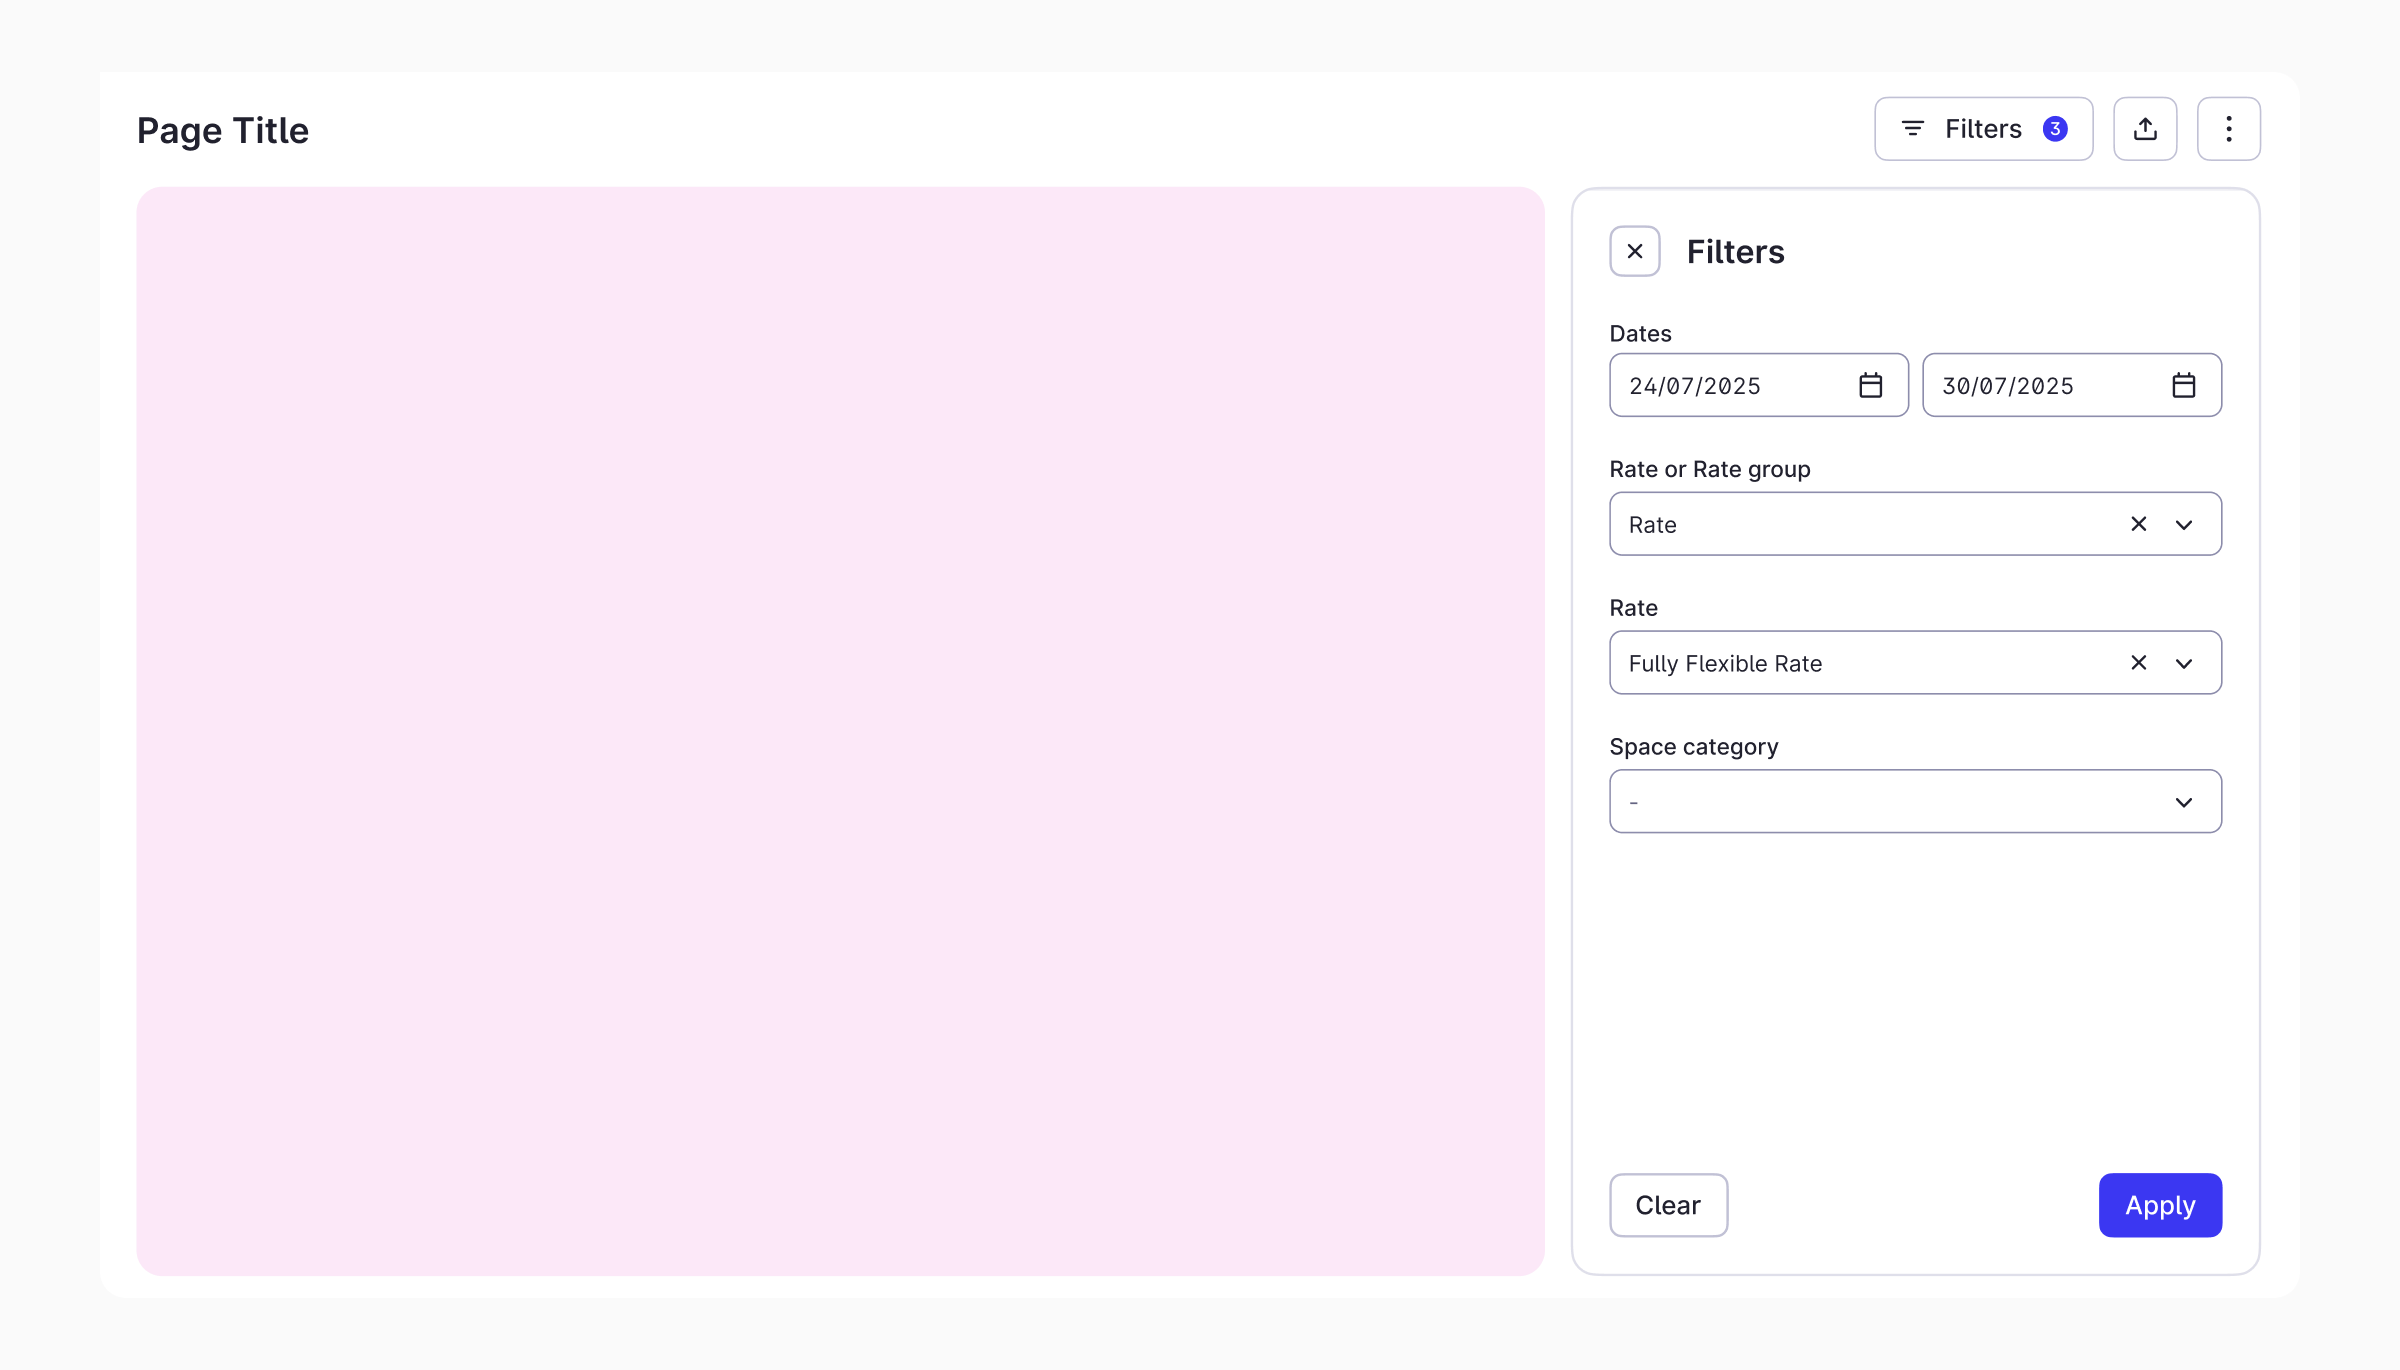Click the blue filter count badge
The width and height of the screenshot is (2400, 1370).
2055,129
